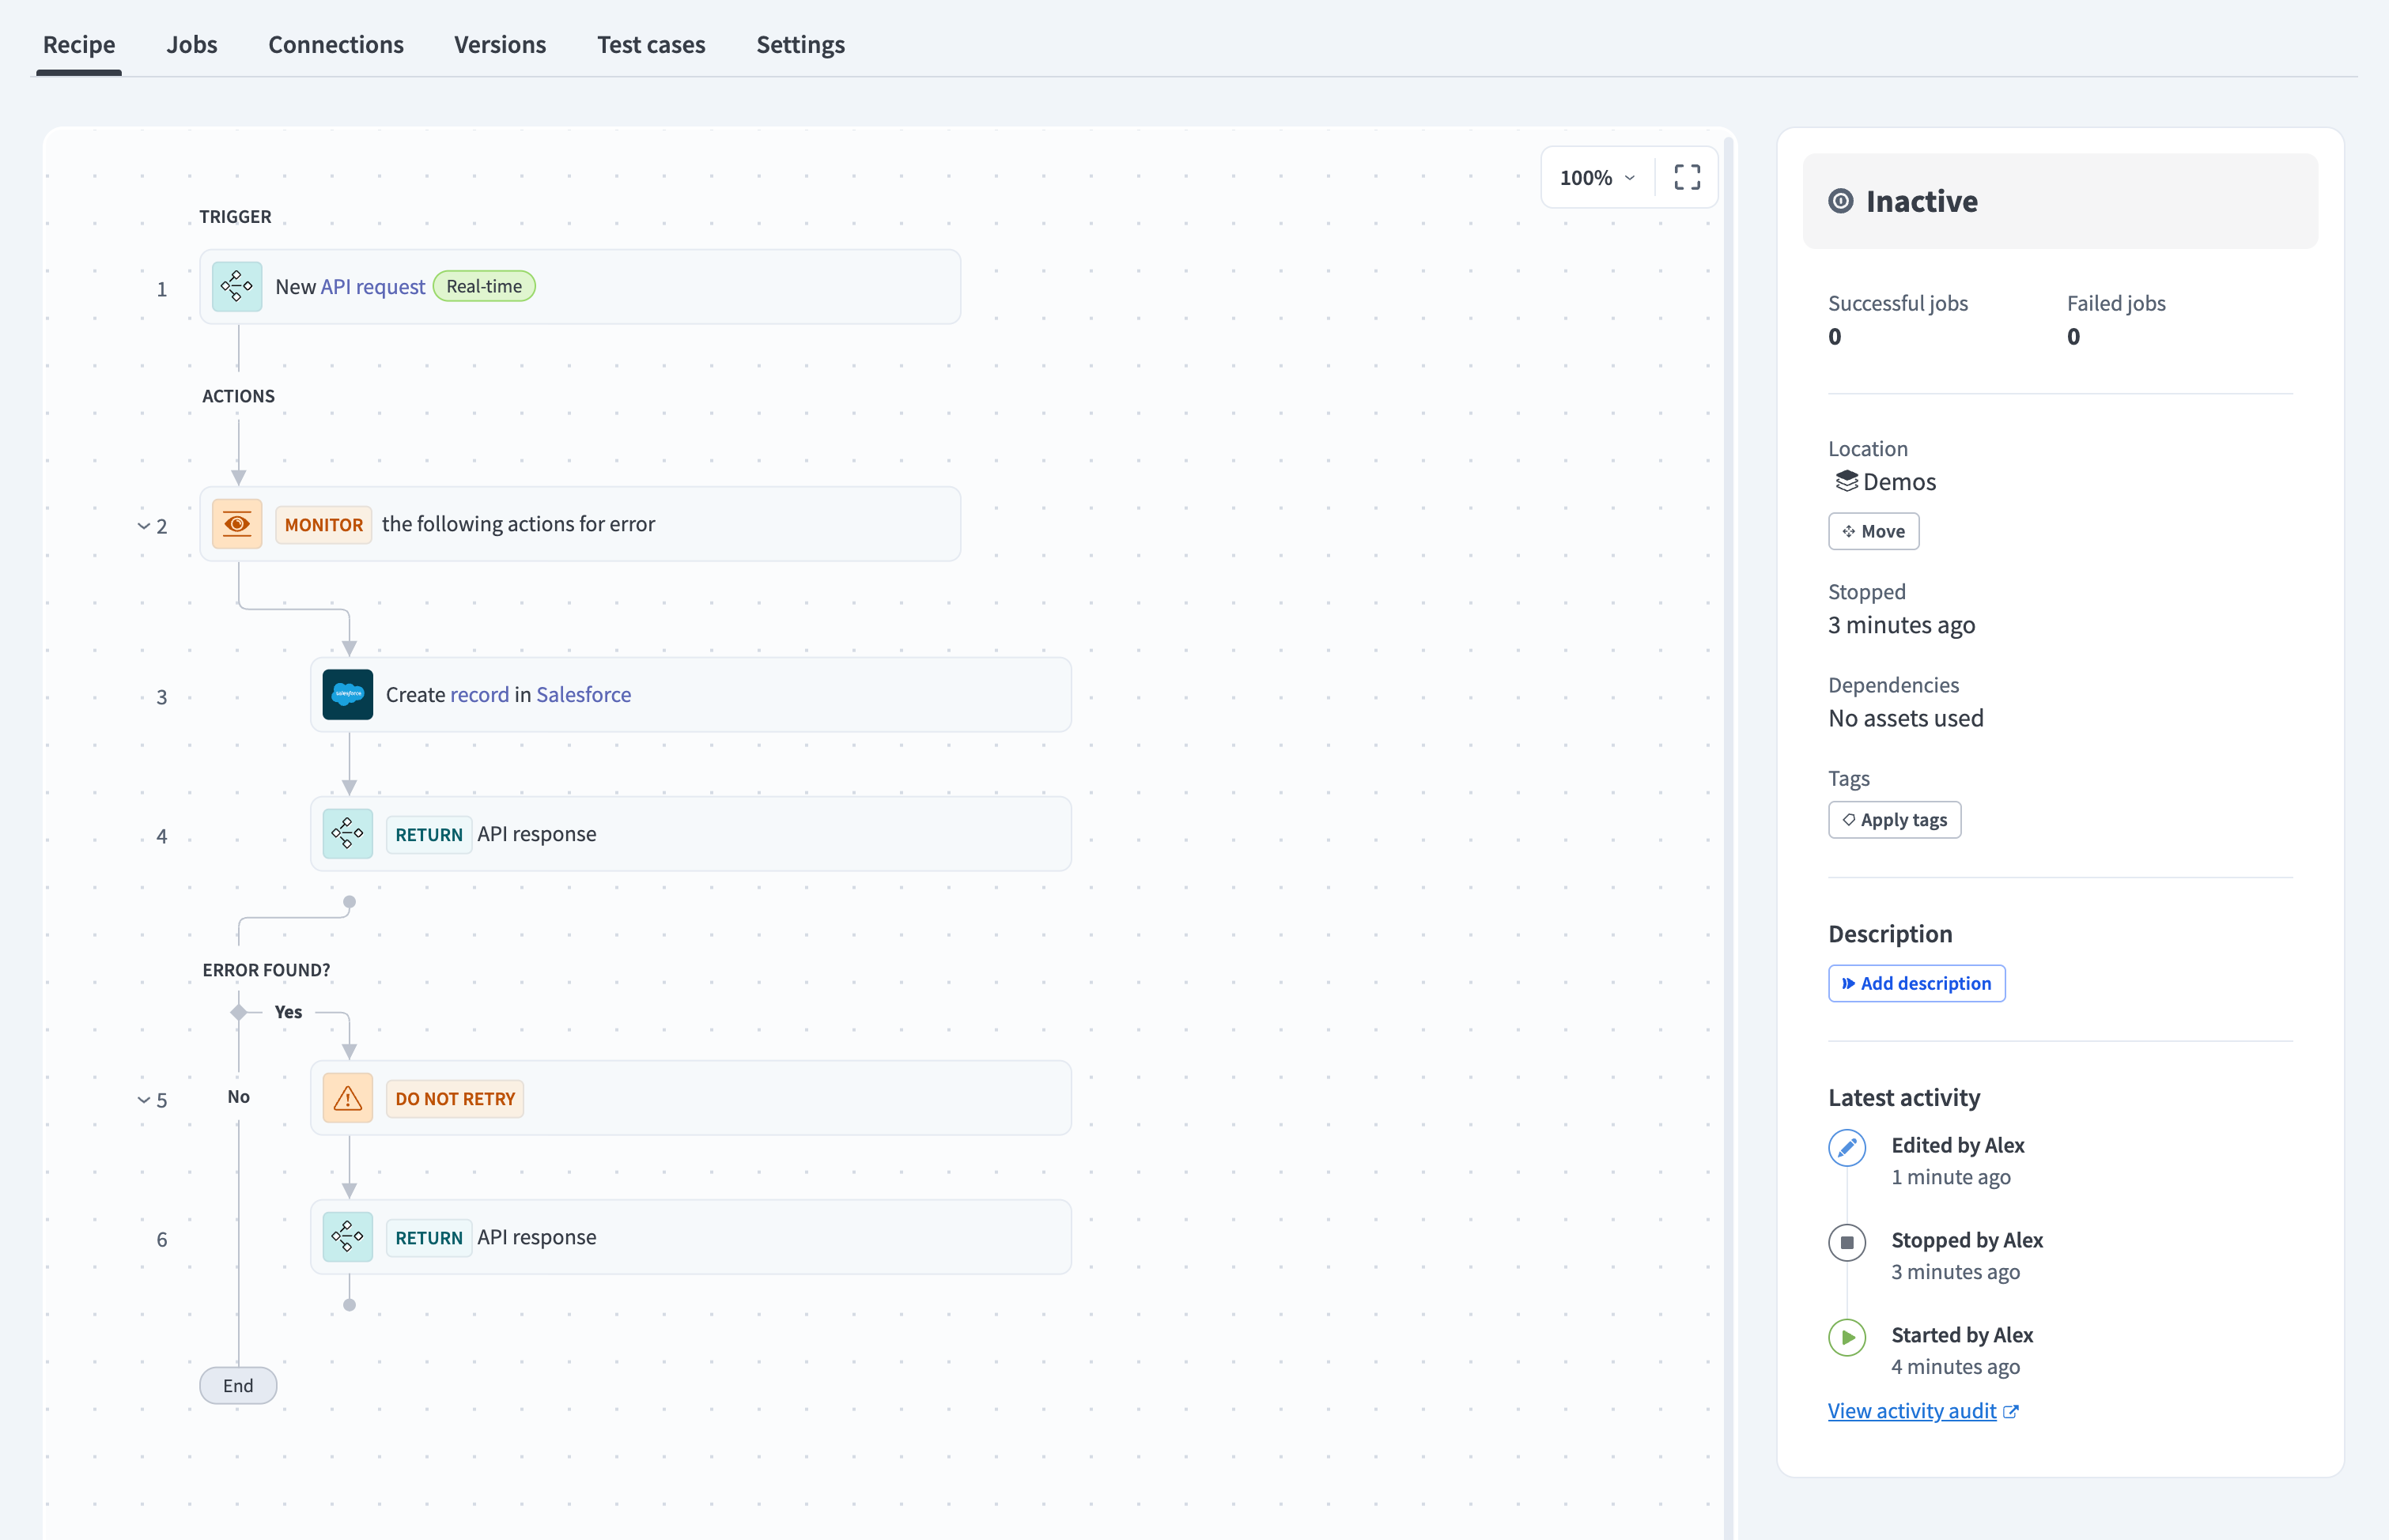Screen dimensions: 2389x1540
Task: Select step number 1
Action: pos(162,290)
